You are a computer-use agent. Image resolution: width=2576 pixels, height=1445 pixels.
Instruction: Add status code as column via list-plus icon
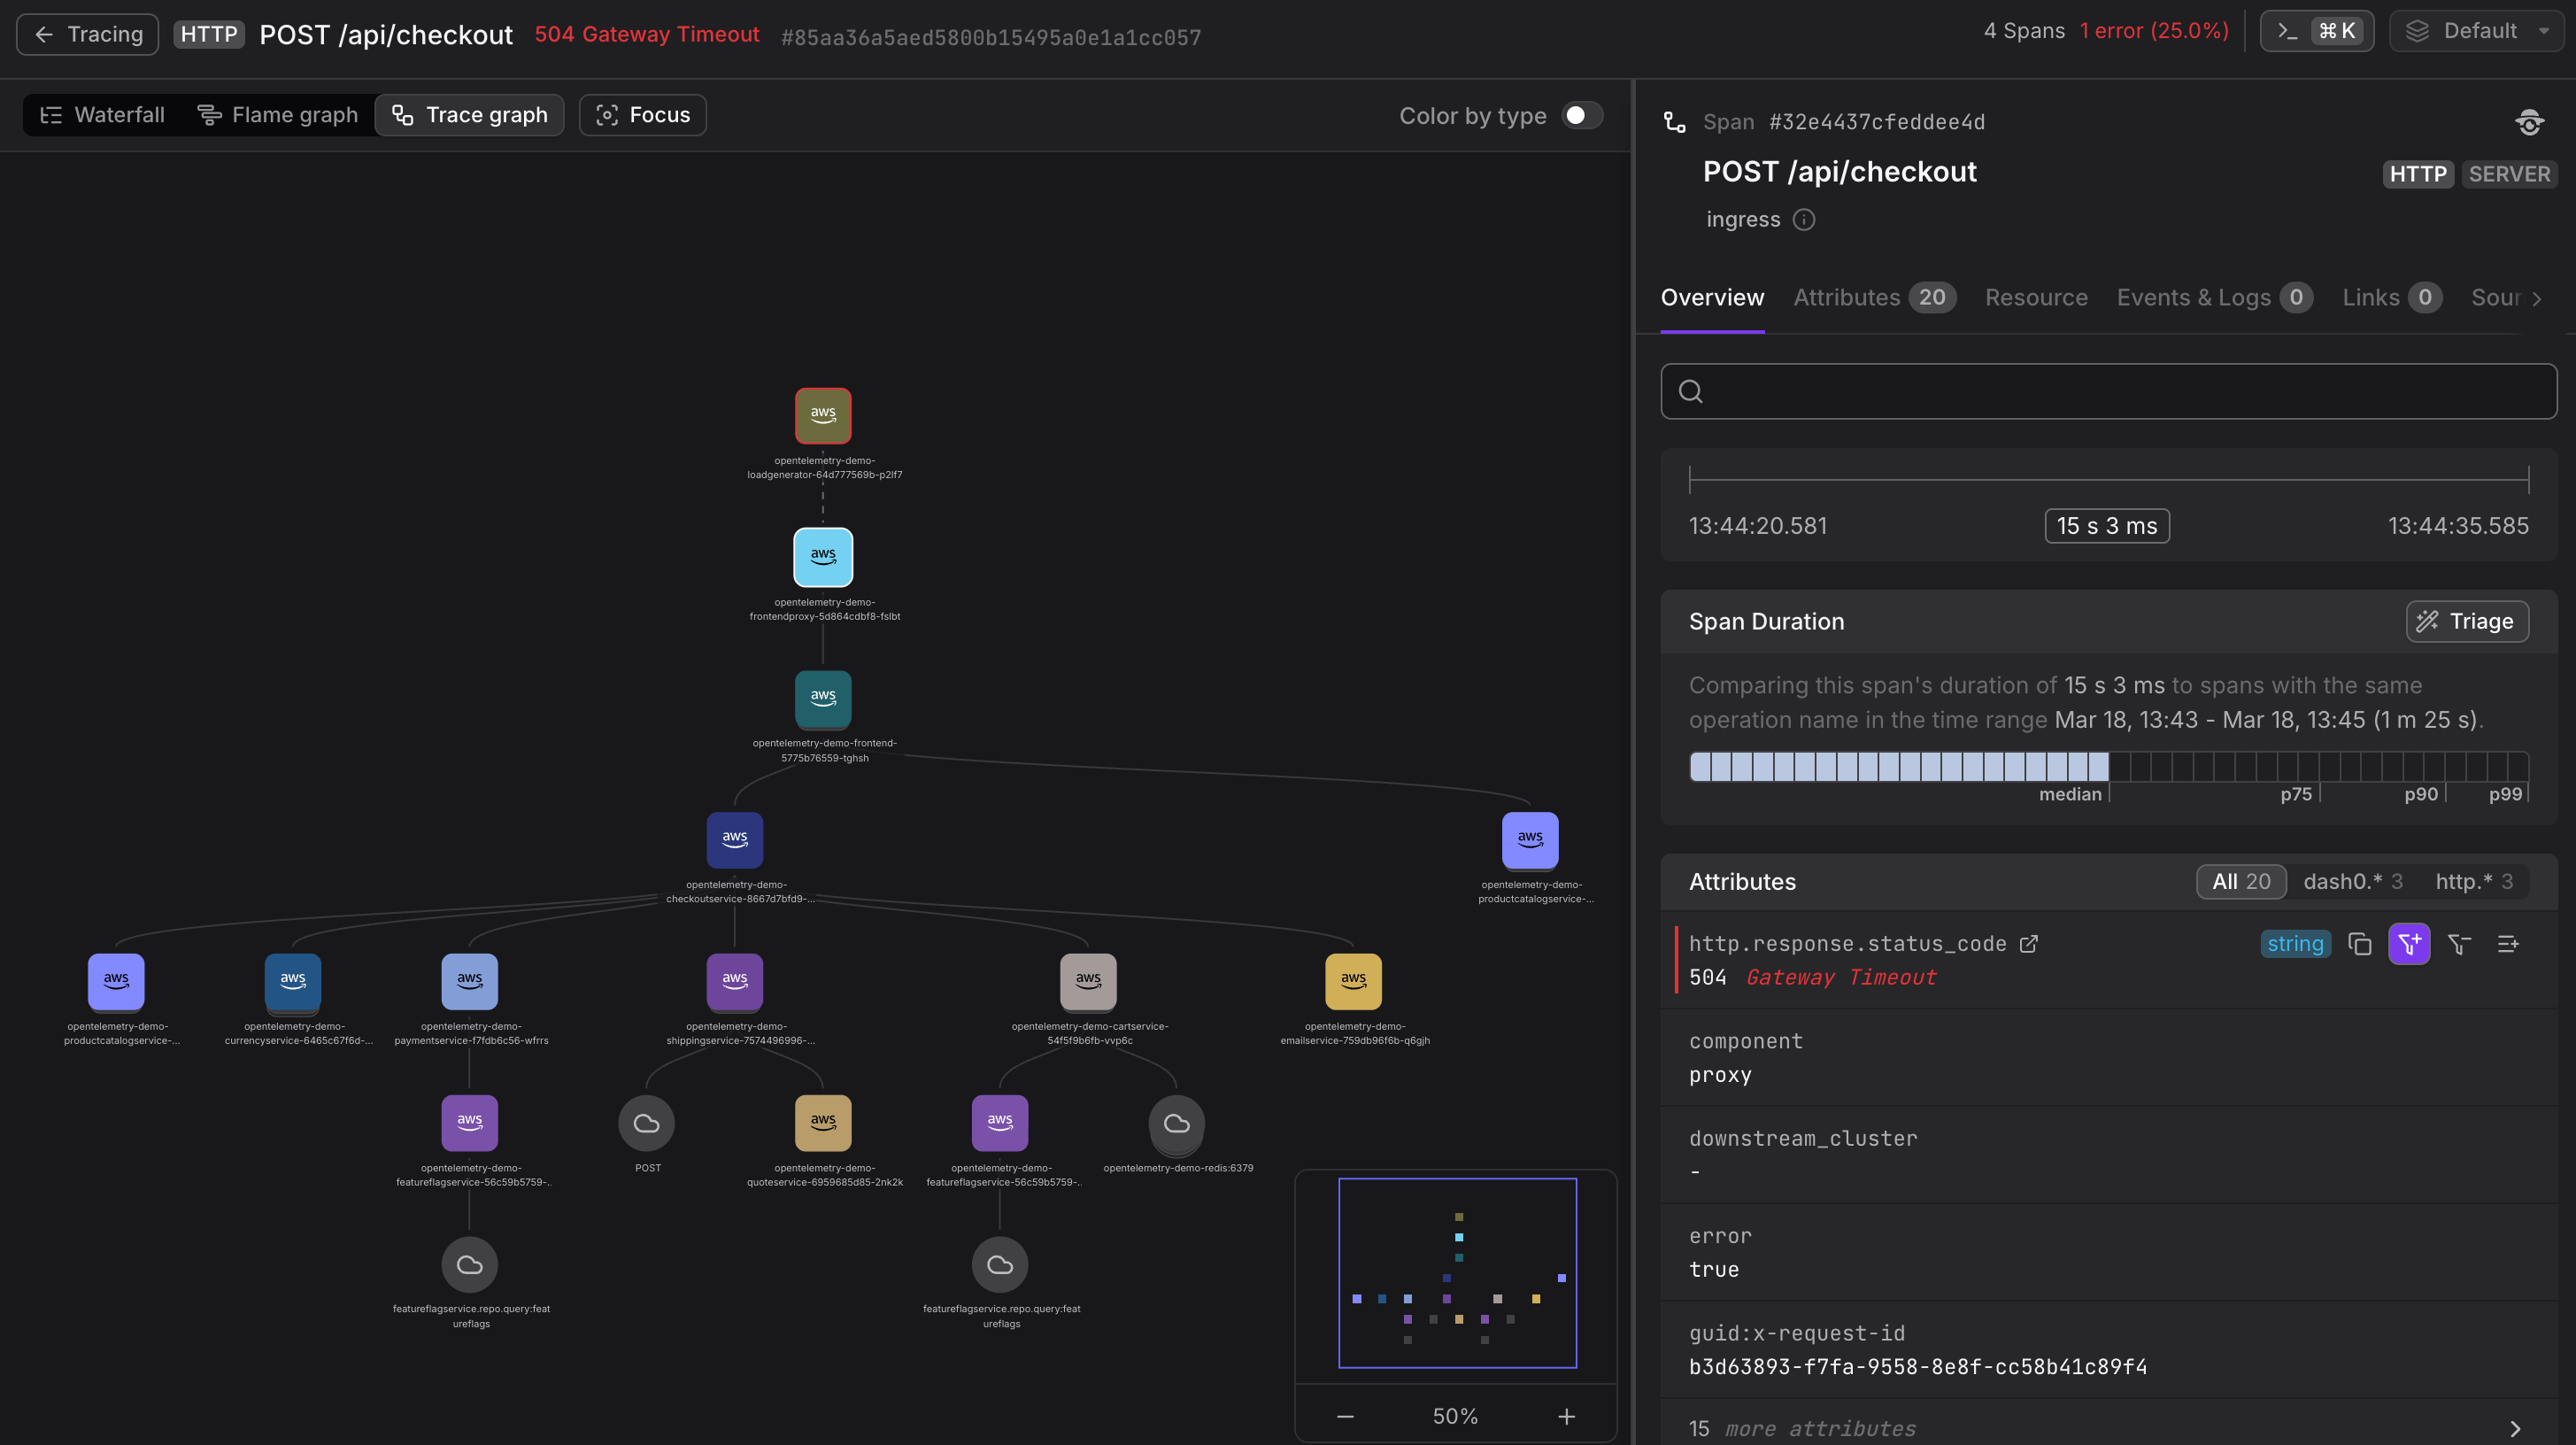tap(2508, 943)
